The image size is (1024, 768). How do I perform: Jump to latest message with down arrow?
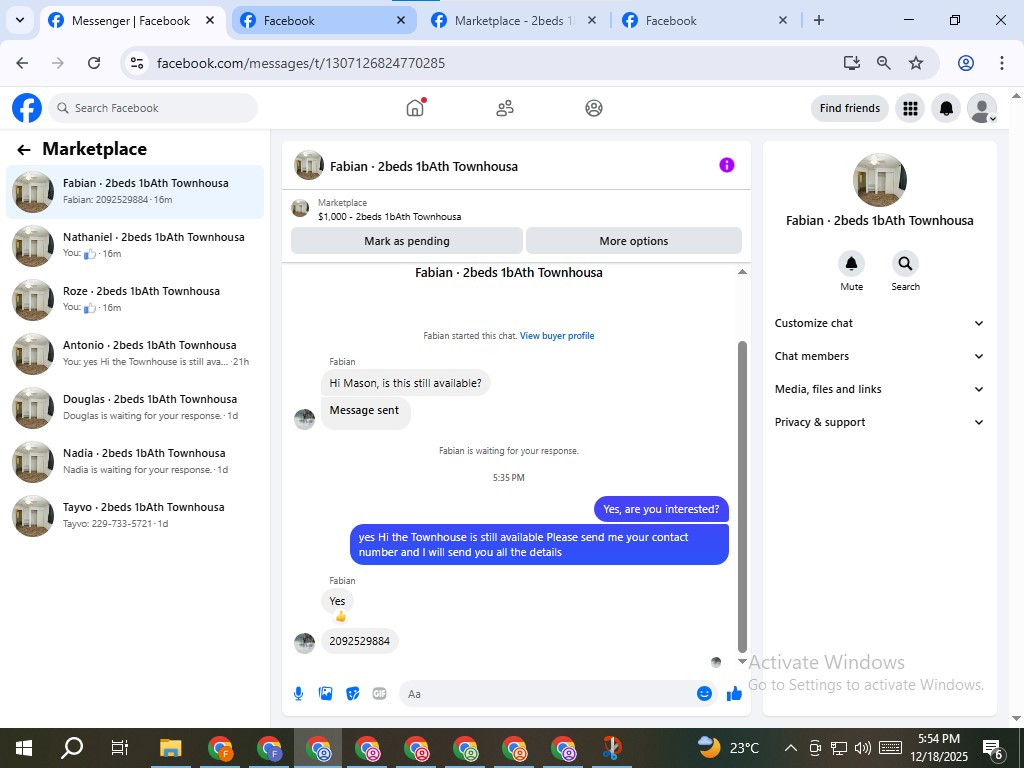click(742, 662)
